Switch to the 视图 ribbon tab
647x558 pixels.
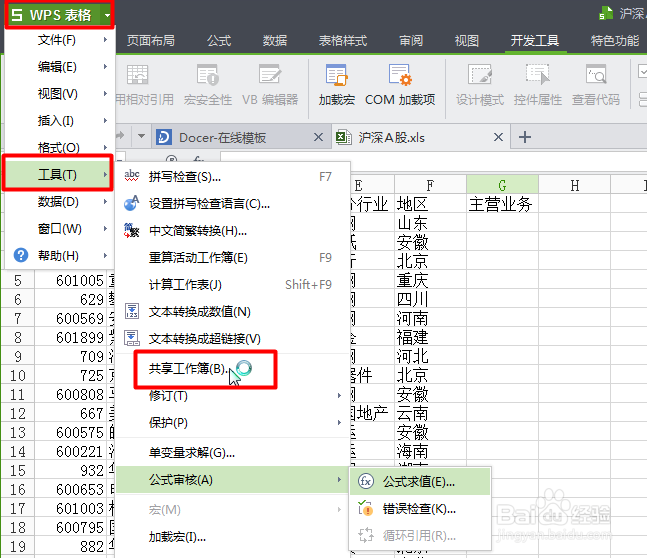click(467, 40)
